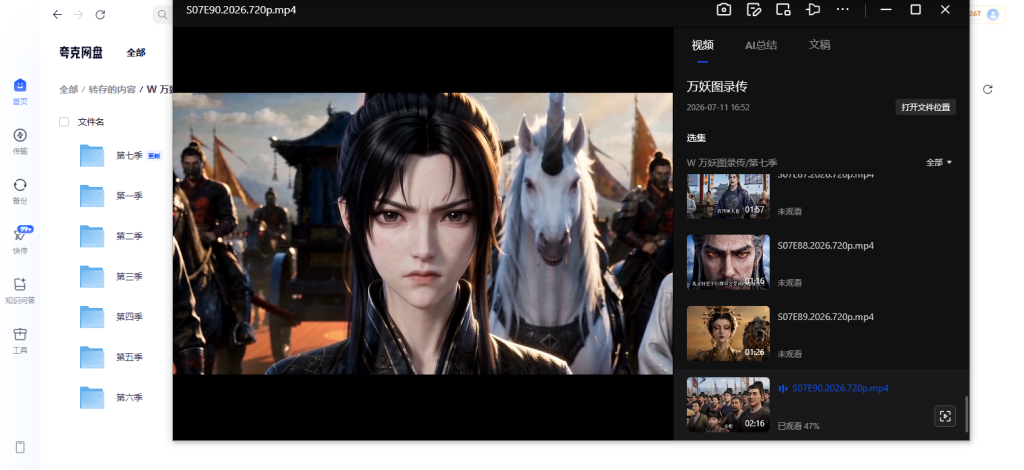The width and height of the screenshot is (1024, 470).
Task: Go to 转存的内容 in the breadcrumb
Action: [x=112, y=89]
